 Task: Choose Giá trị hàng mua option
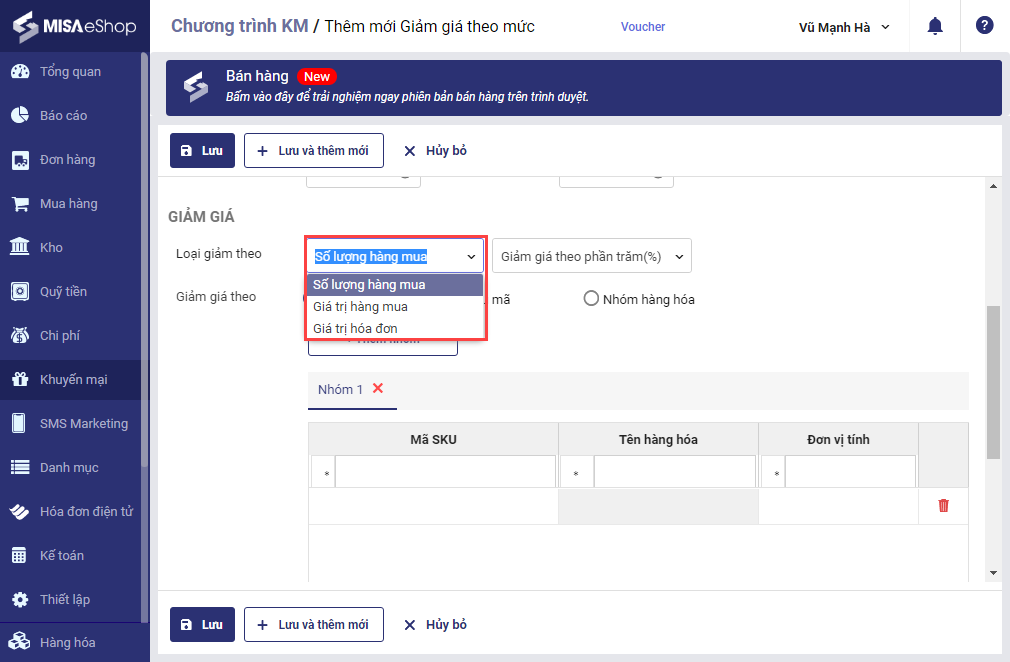point(360,307)
